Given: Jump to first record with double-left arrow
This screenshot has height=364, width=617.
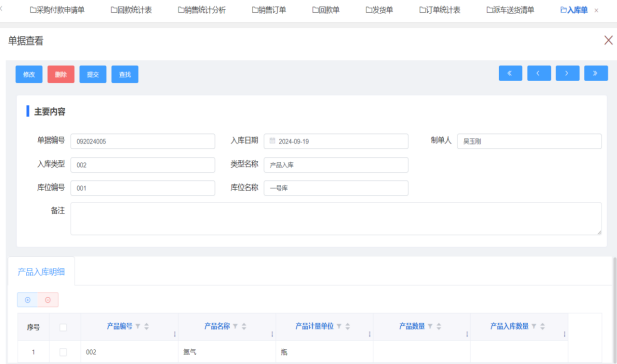Looking at the screenshot, I should (x=510, y=73).
